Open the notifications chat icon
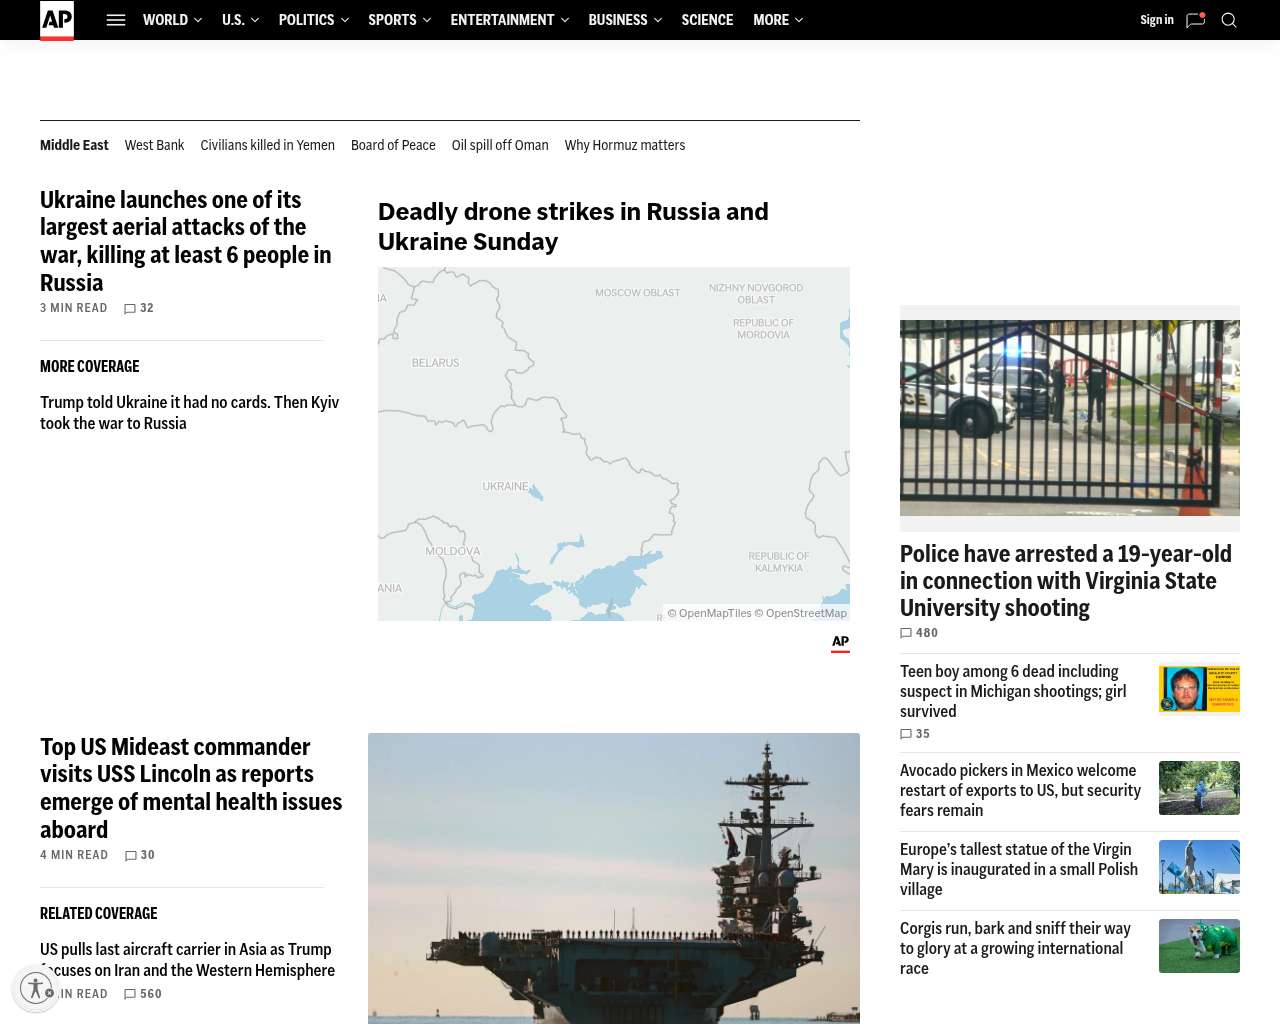 click(1195, 20)
